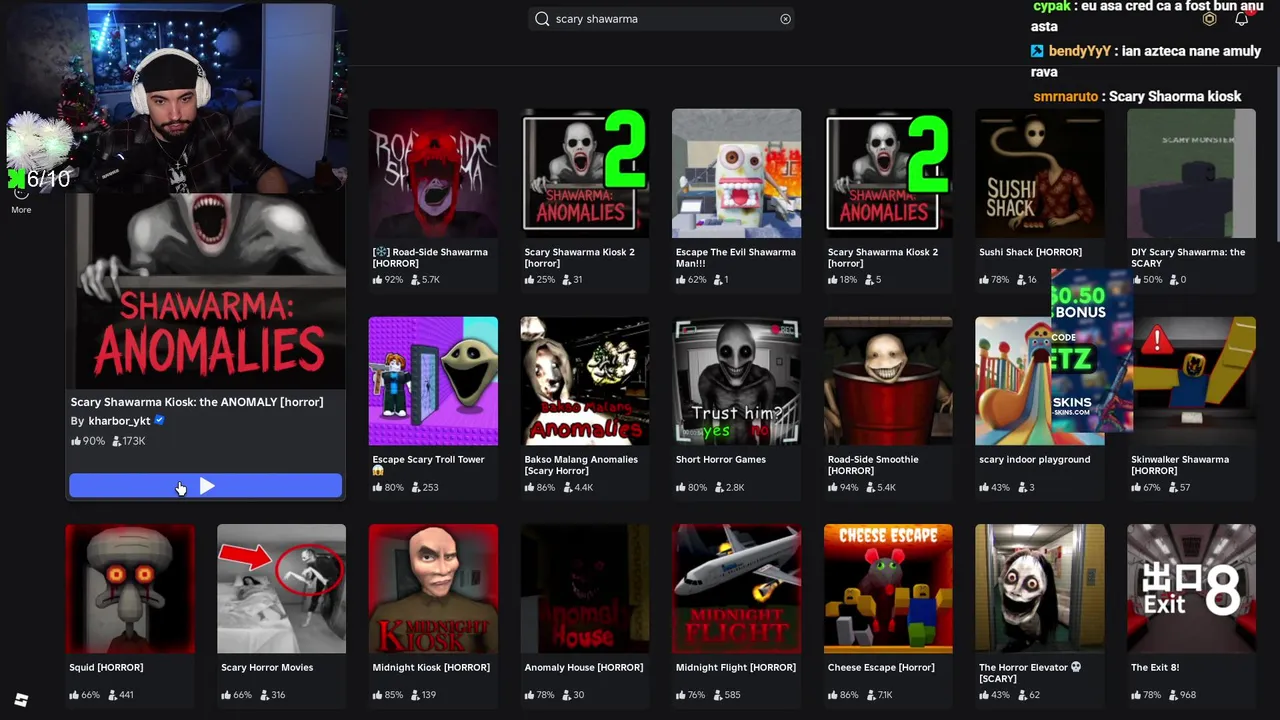Open Short Horror Games thumbnail
The height and width of the screenshot is (720, 1280).
pyautogui.click(x=737, y=381)
